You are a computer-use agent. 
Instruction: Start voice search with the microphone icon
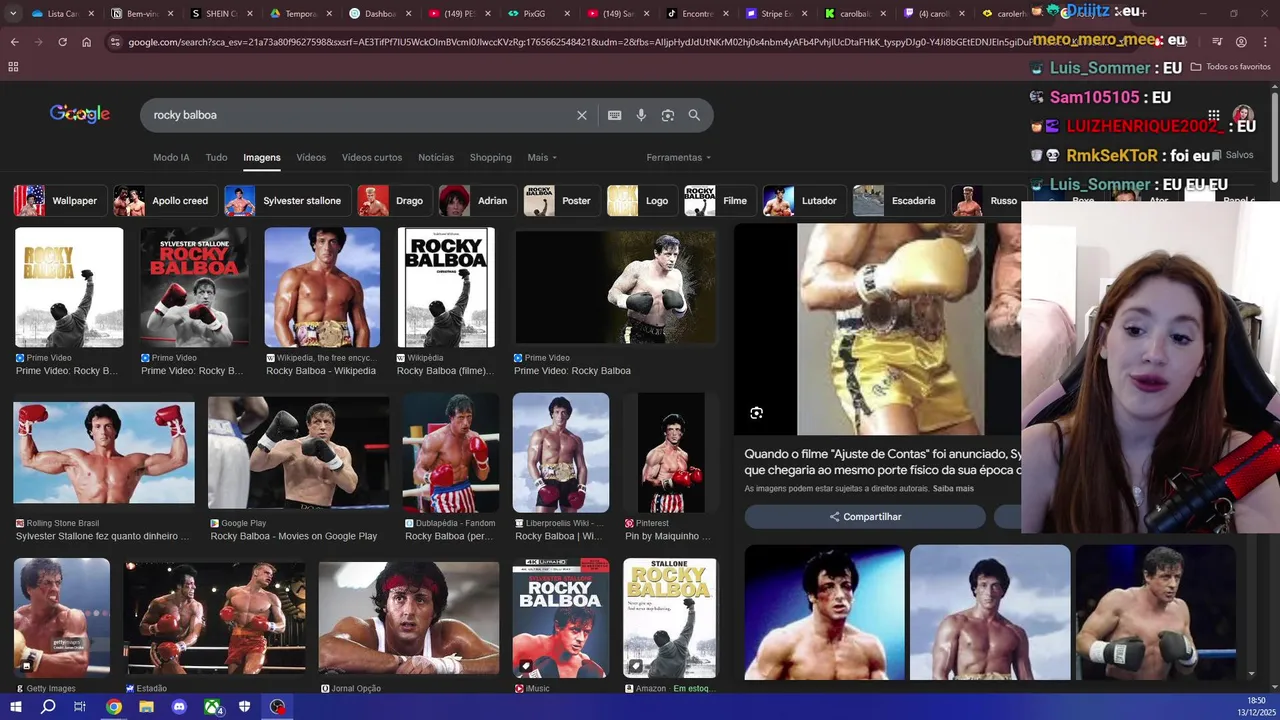tap(641, 115)
